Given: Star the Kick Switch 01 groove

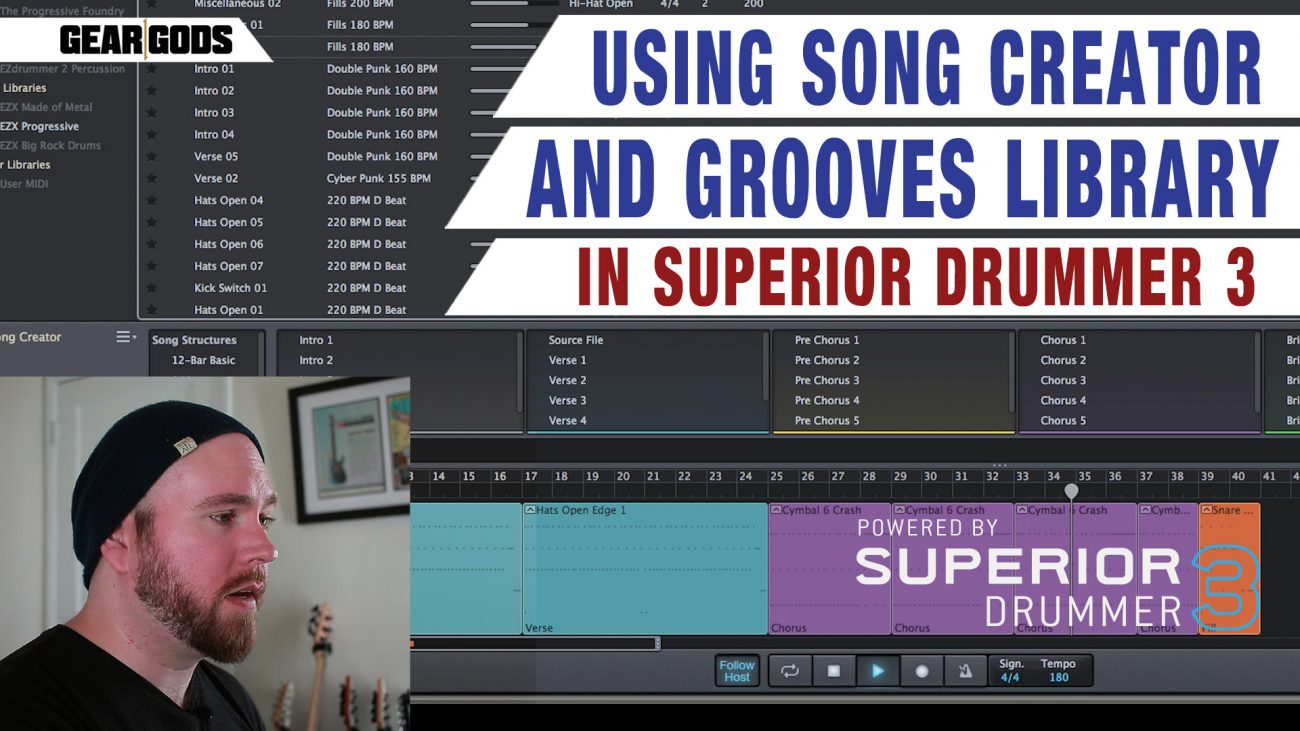Looking at the screenshot, I should coord(152,289).
